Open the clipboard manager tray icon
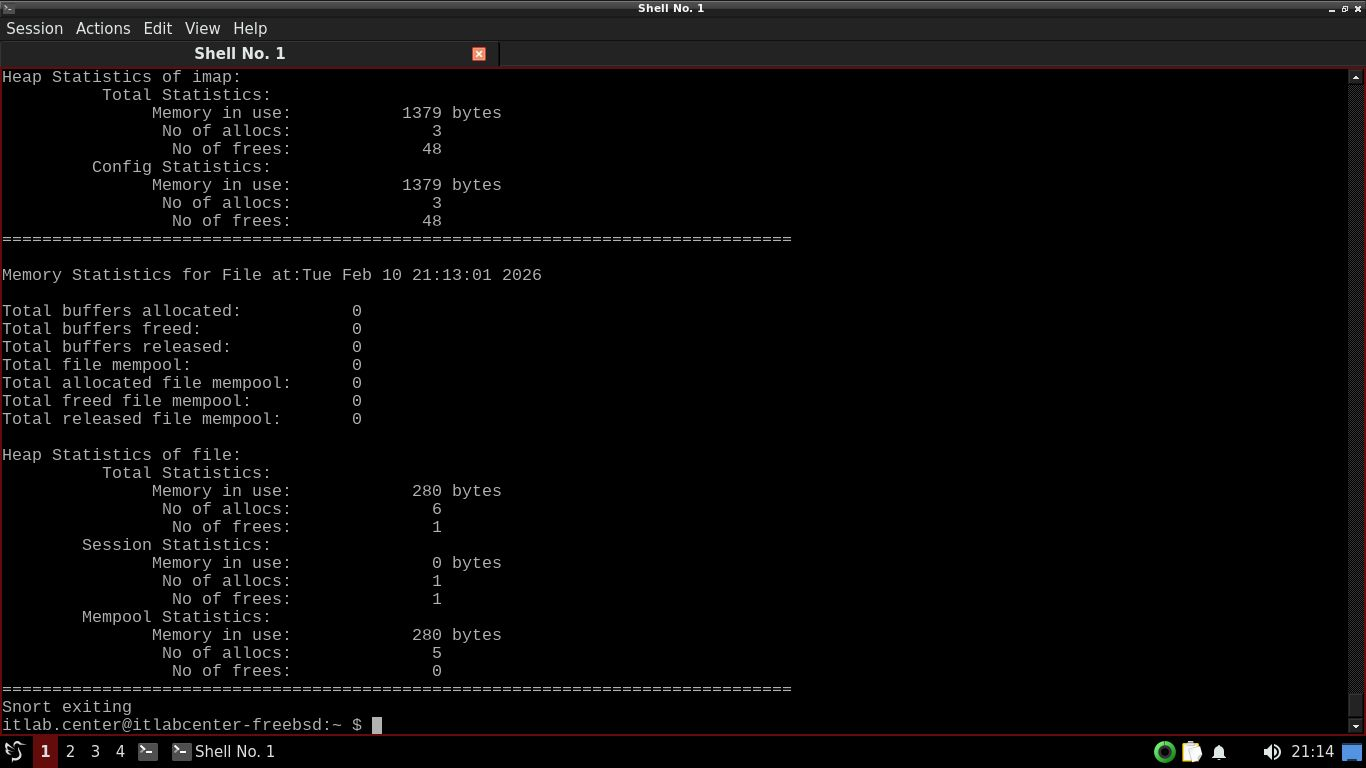 click(x=1191, y=752)
